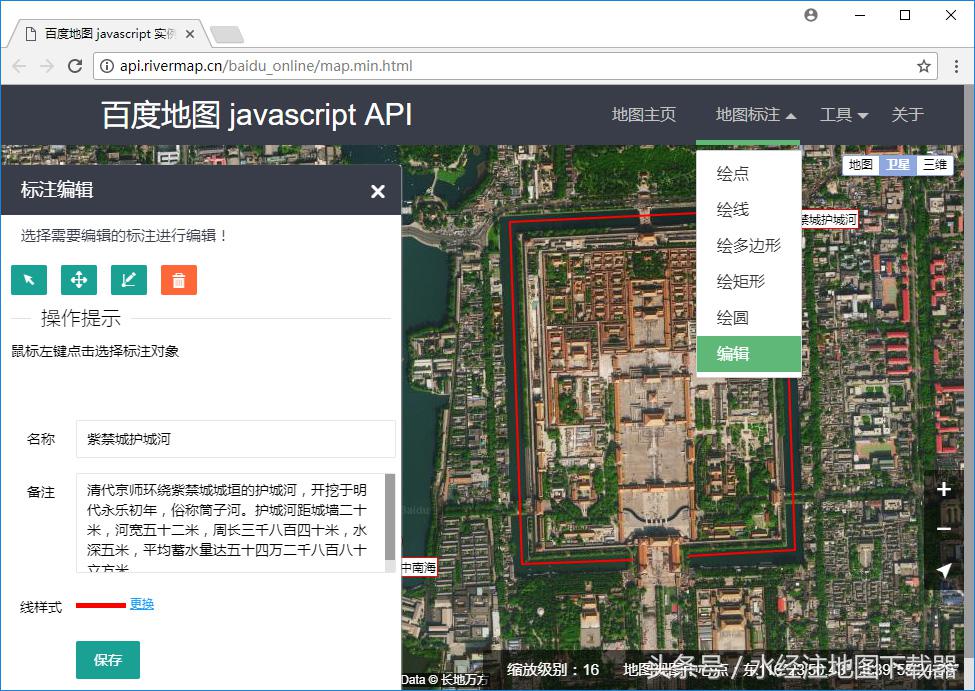The height and width of the screenshot is (691, 975).
Task: Close the 标注编辑 panel with the X
Action: (x=377, y=191)
